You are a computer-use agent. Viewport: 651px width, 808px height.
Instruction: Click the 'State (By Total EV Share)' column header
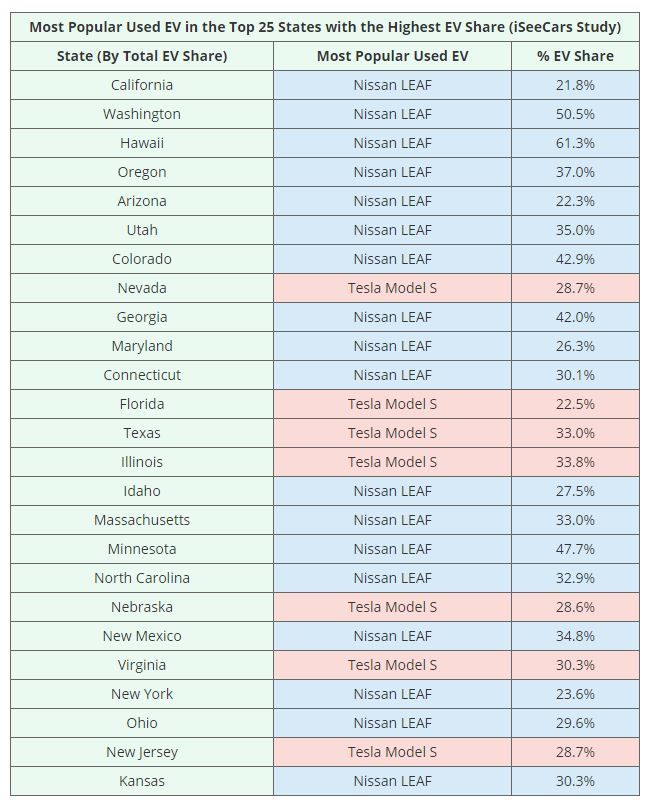[142, 56]
